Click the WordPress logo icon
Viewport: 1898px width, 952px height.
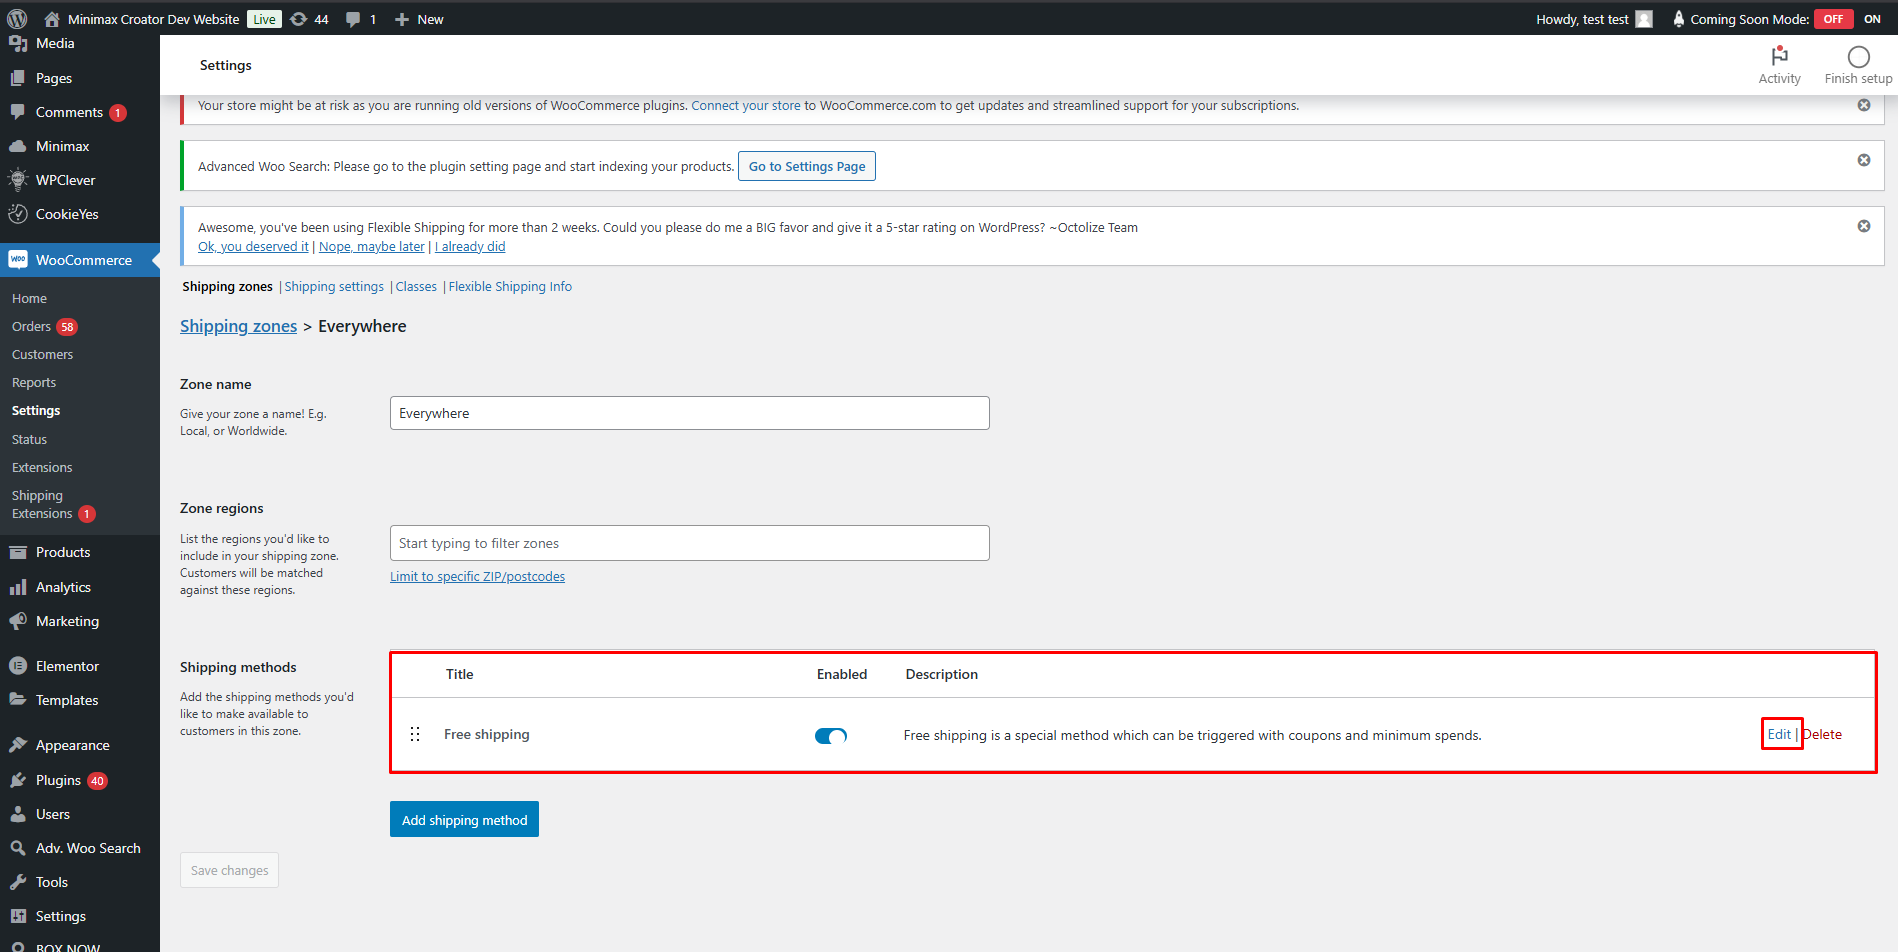(x=17, y=19)
